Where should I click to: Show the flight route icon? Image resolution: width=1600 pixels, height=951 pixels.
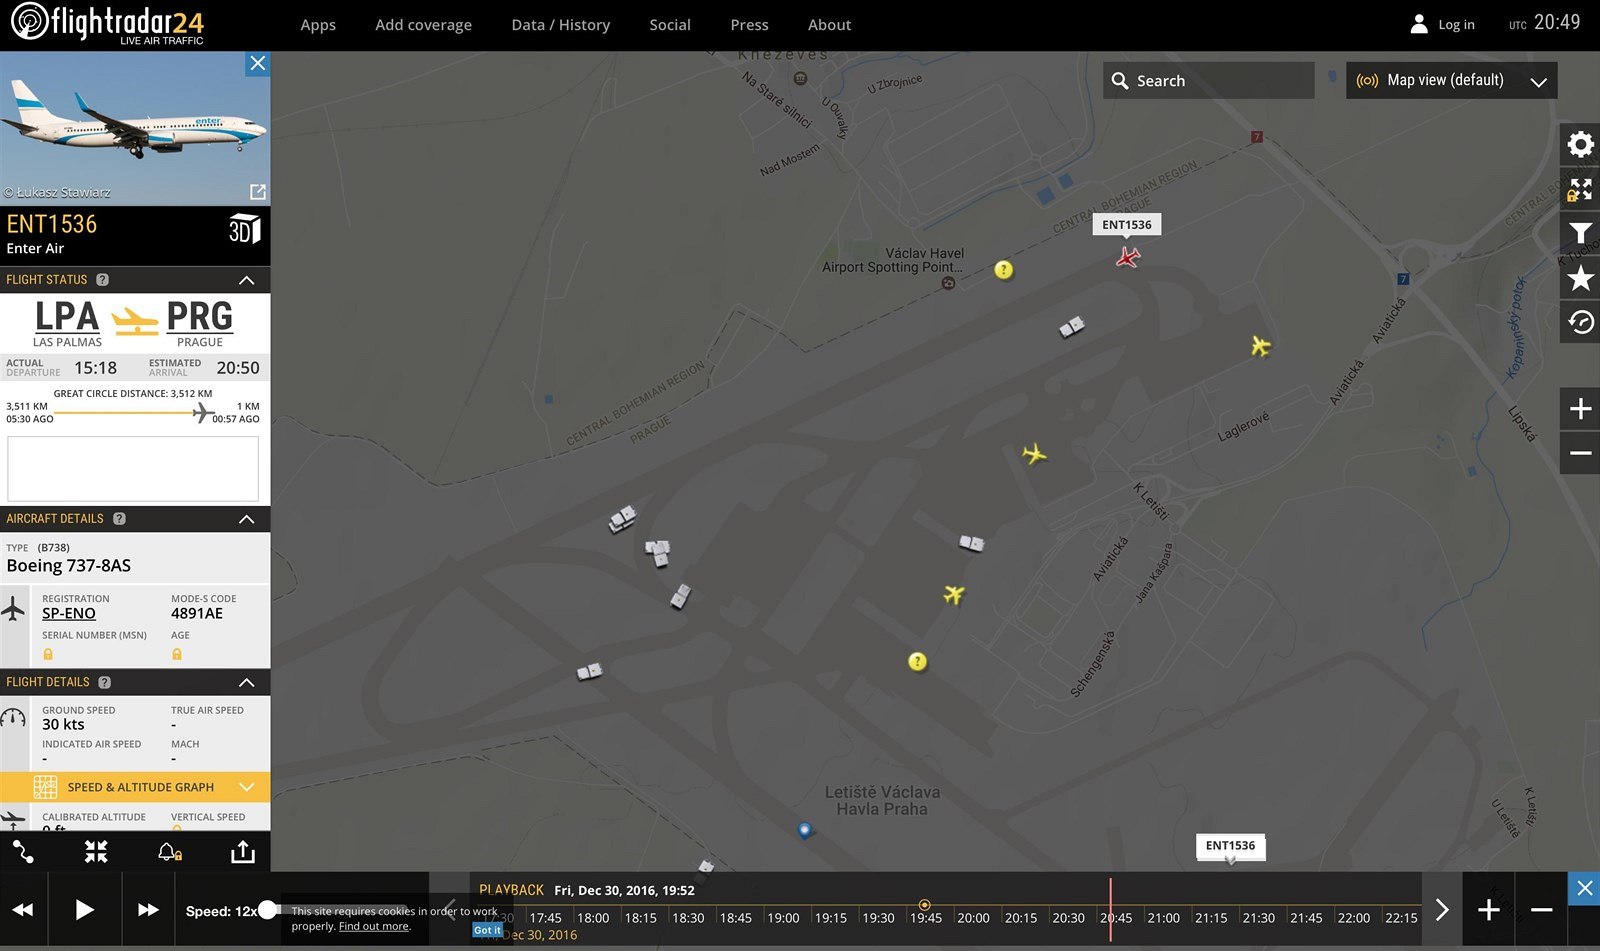[23, 852]
